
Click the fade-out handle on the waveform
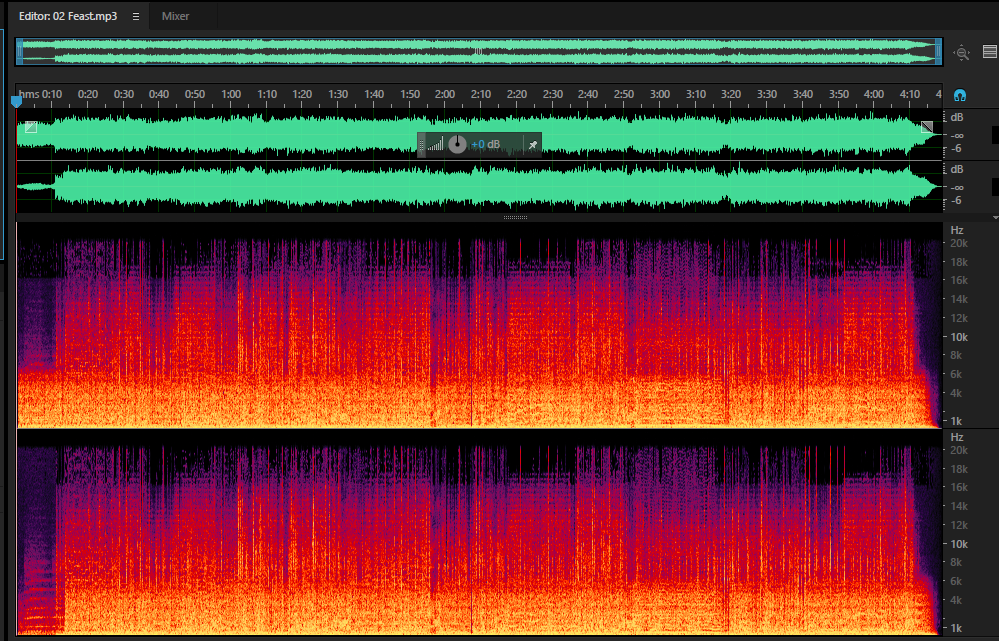pyautogui.click(x=927, y=127)
